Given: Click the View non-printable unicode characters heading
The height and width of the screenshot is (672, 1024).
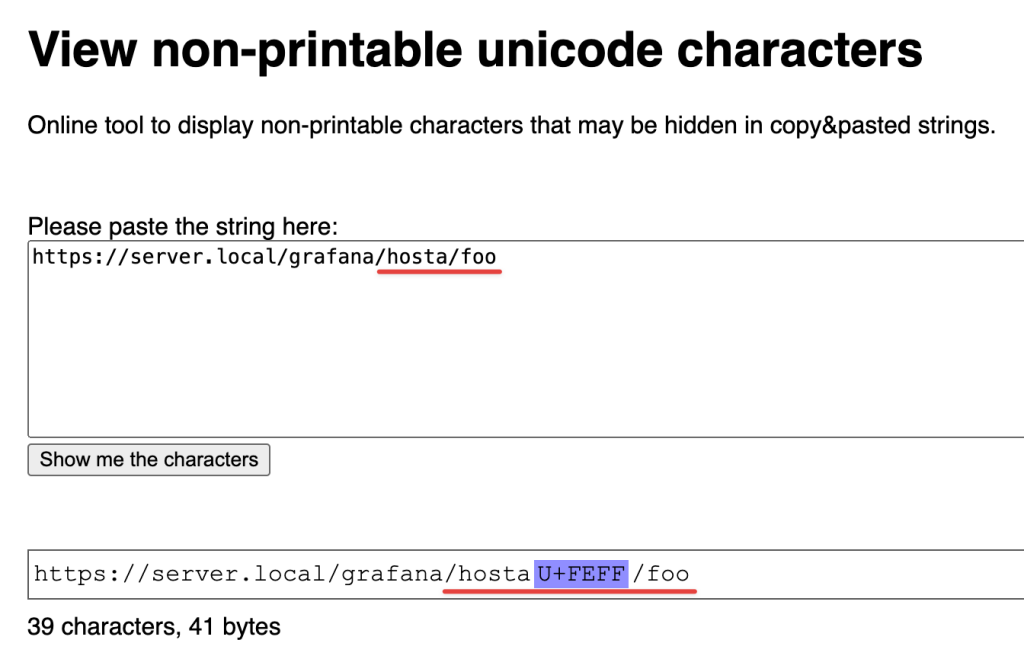Looking at the screenshot, I should pyautogui.click(x=475, y=50).
